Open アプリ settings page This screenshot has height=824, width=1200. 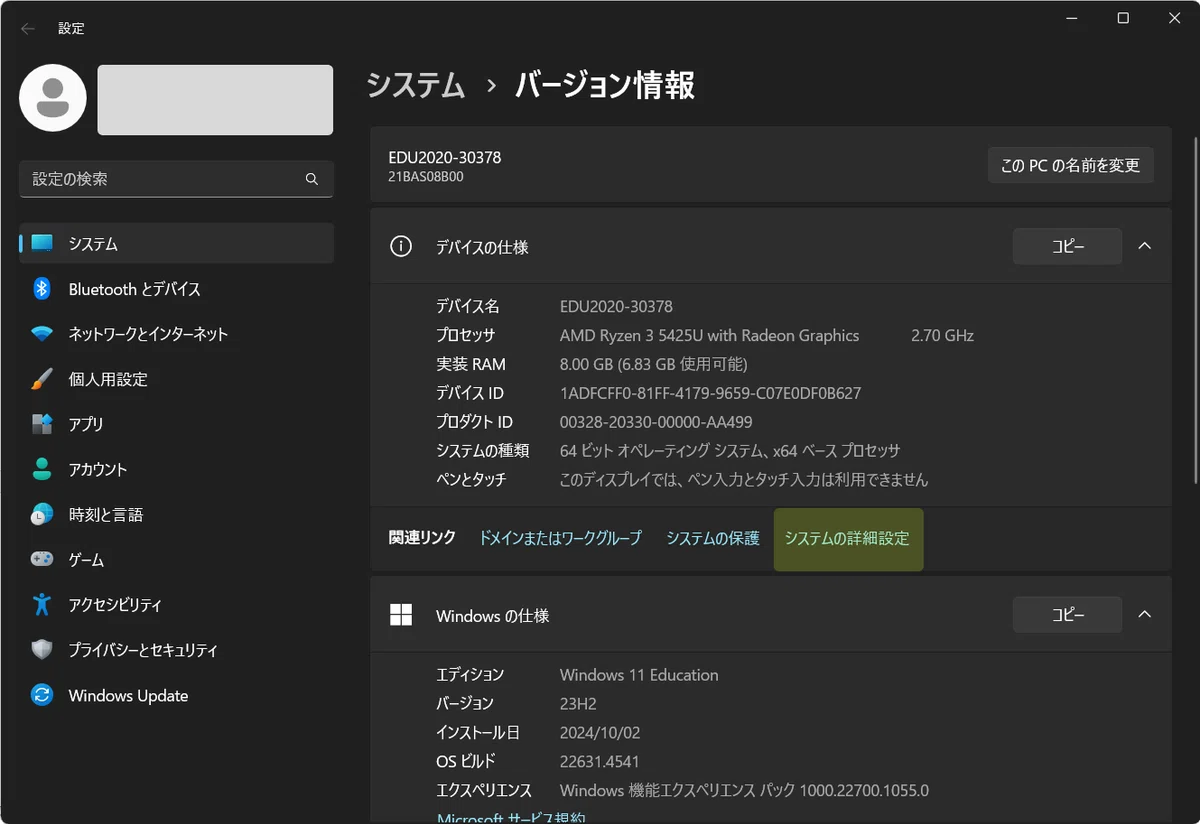click(x=177, y=424)
